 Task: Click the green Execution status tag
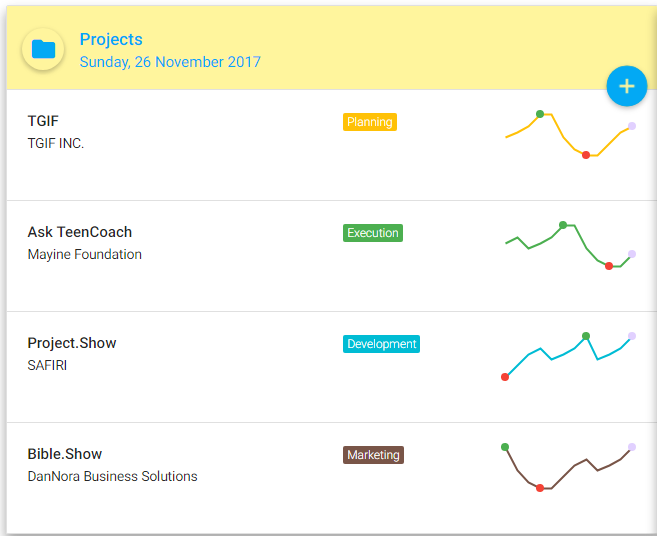373,233
